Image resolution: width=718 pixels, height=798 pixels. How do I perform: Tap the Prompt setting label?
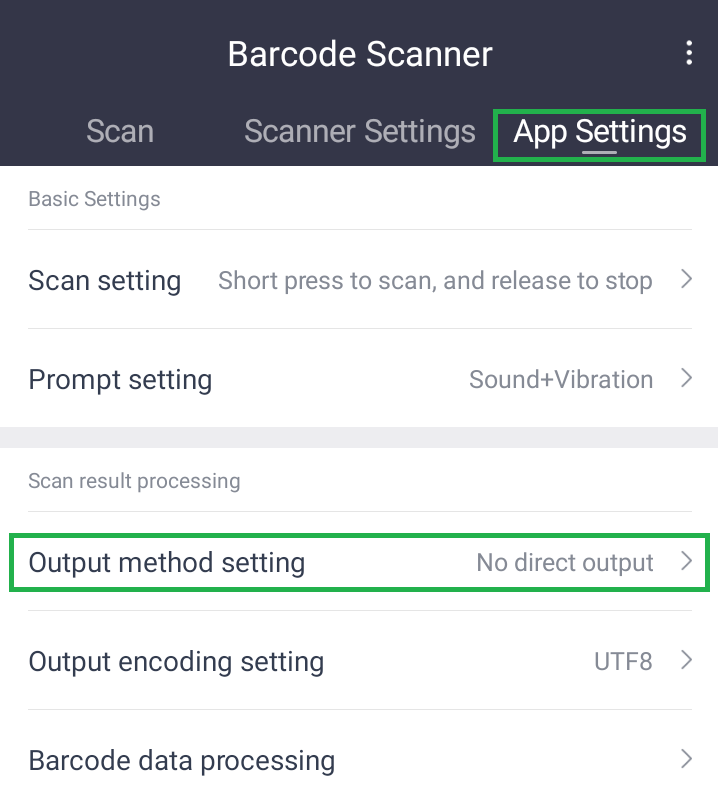coord(120,380)
